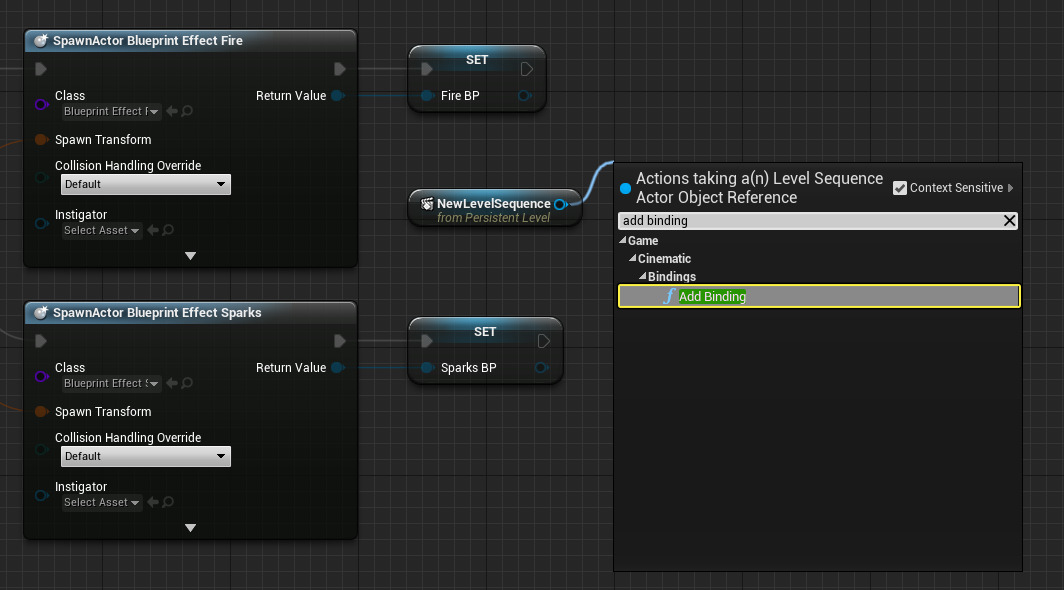Select the Add Binding function entry
Viewport: 1064px width, 590px height.
click(712, 296)
